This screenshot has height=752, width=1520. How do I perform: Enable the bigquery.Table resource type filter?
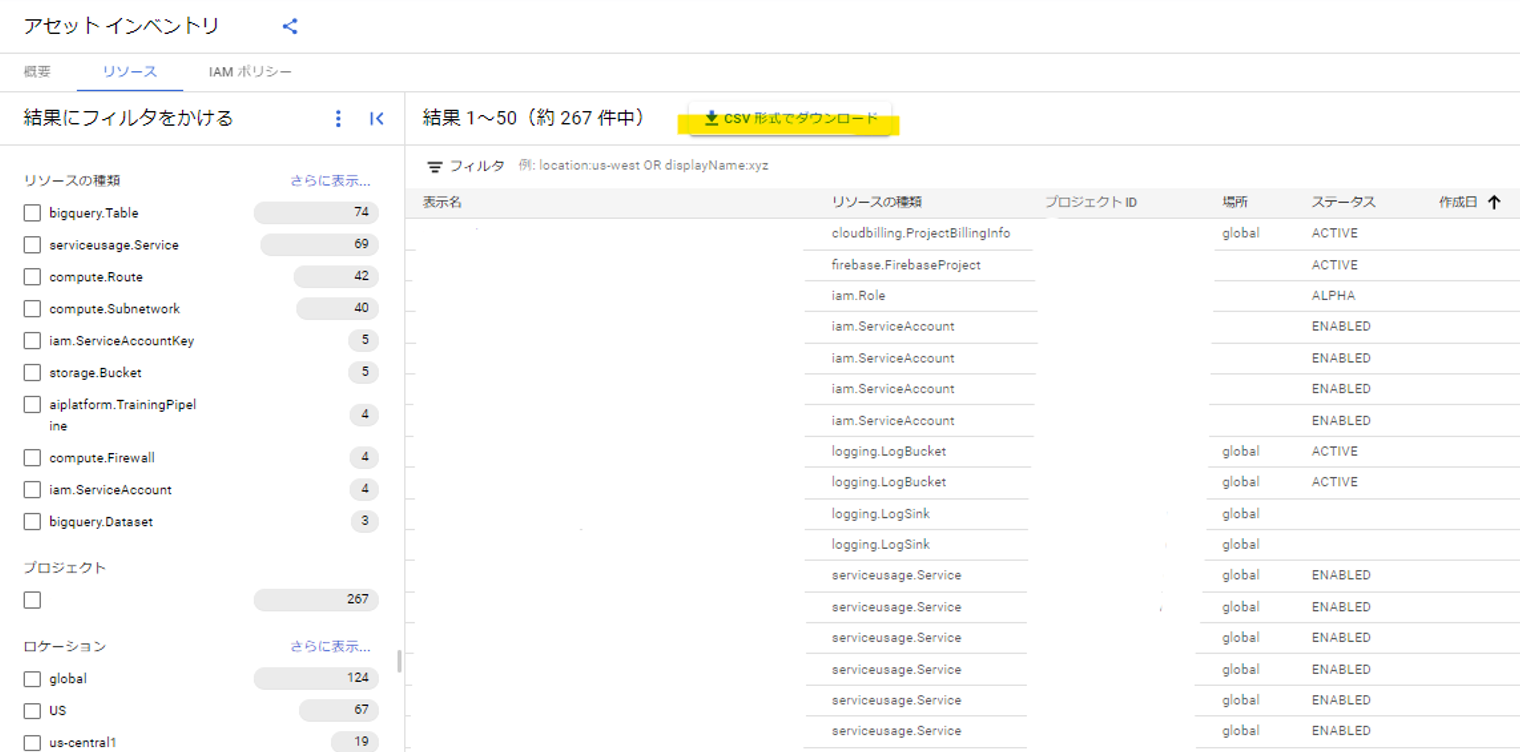[30, 212]
